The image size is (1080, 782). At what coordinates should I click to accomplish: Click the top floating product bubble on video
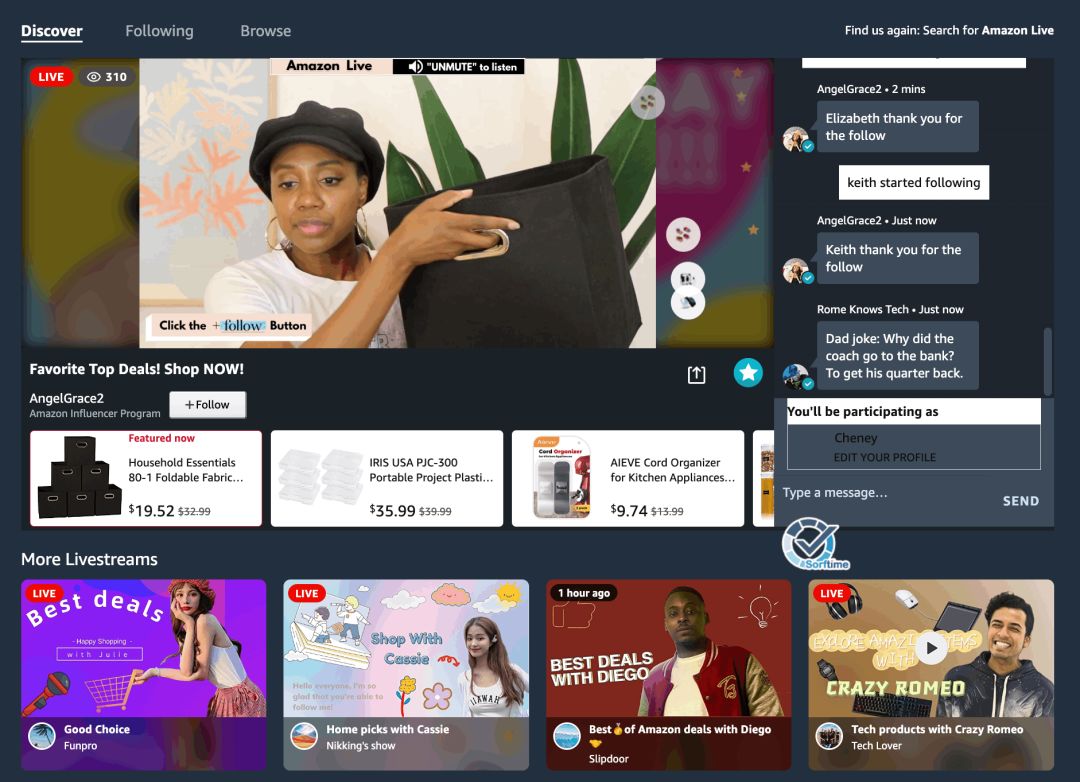(647, 103)
